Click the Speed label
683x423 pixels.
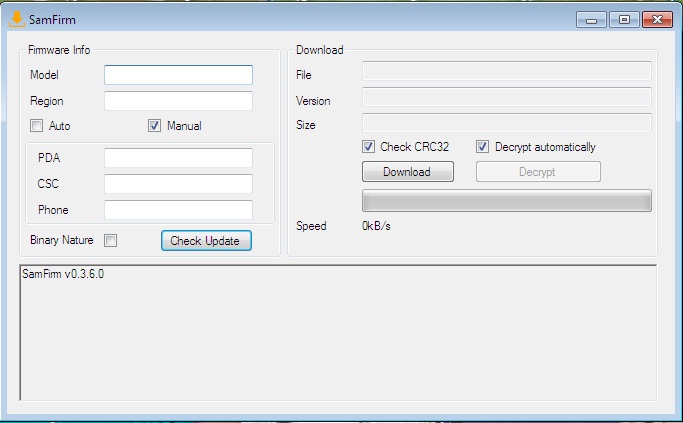tap(311, 226)
